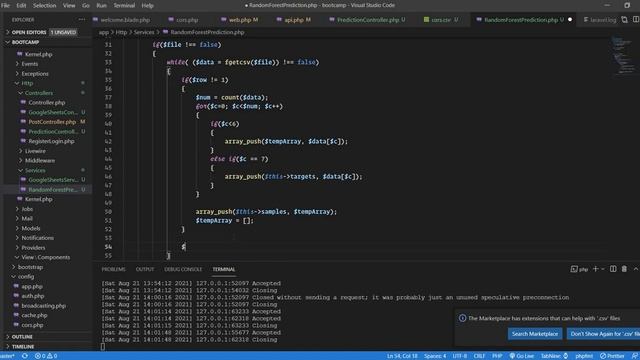Viewport: 640px width, 360px height.
Task: Click the Http breadcrumb segment
Action: (x=121, y=32)
